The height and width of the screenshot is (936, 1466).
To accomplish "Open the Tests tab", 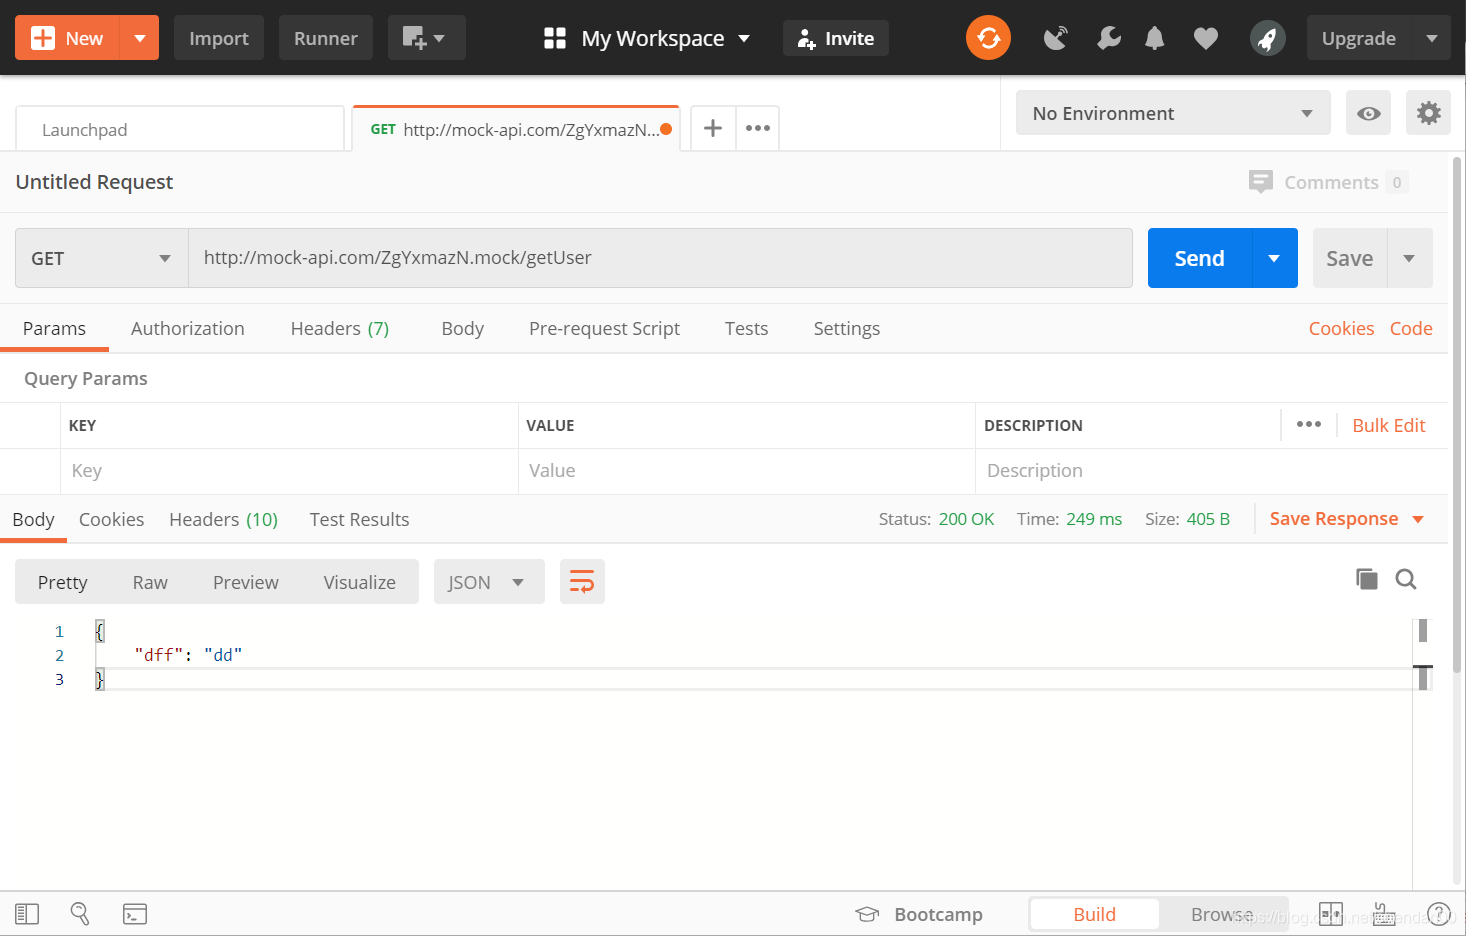I will point(747,328).
